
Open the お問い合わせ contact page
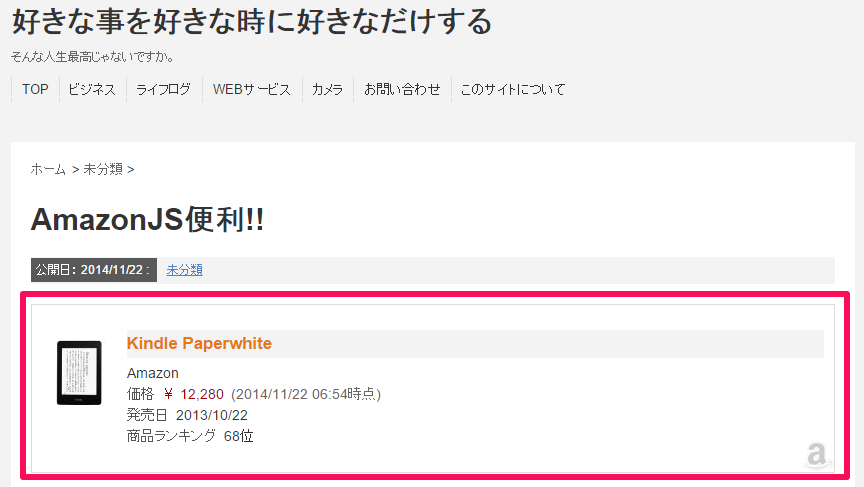coord(402,89)
